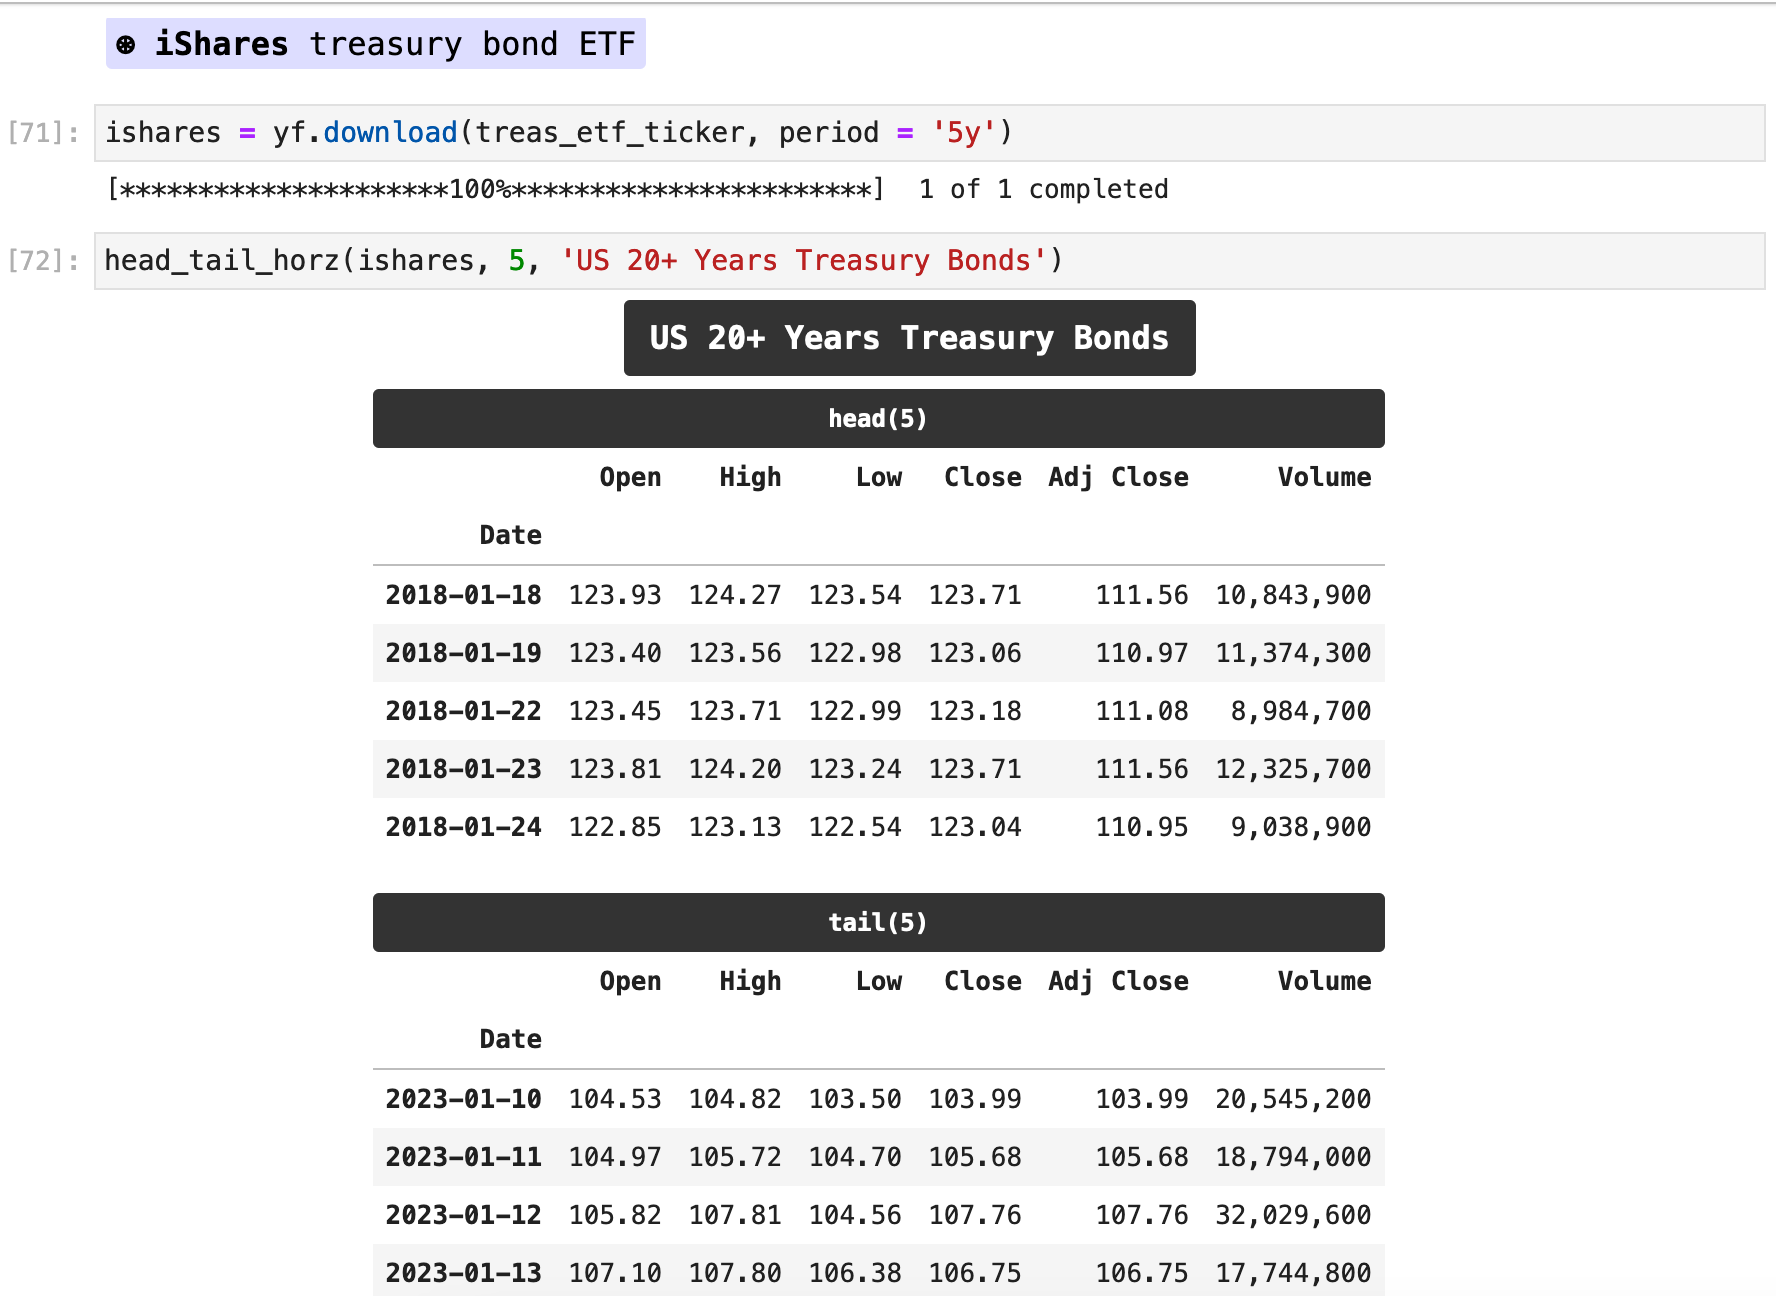The height and width of the screenshot is (1296, 1776).
Task: Click the High value 124.20
Action: [x=735, y=770]
